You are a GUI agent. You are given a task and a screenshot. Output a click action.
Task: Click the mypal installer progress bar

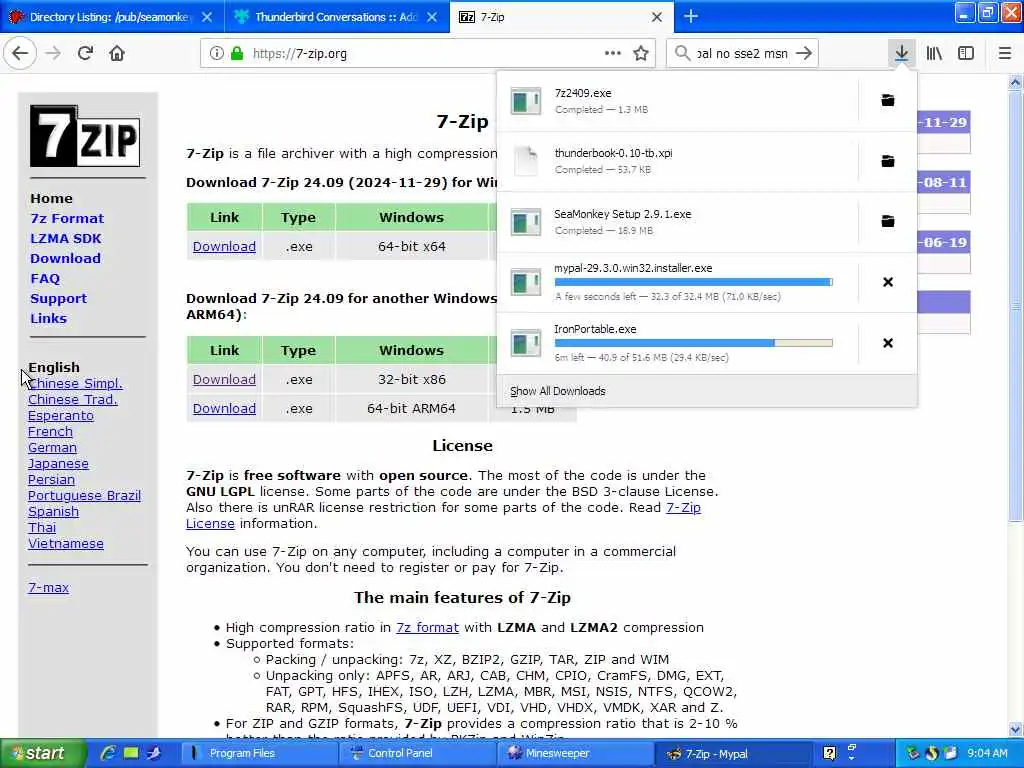click(693, 282)
